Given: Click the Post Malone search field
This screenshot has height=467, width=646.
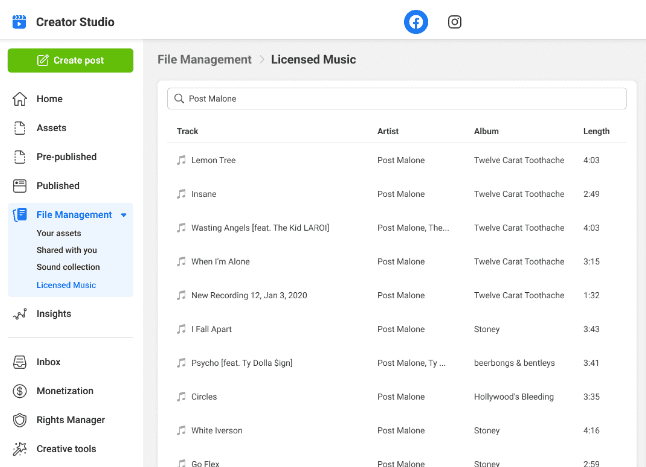Looking at the screenshot, I should (397, 99).
